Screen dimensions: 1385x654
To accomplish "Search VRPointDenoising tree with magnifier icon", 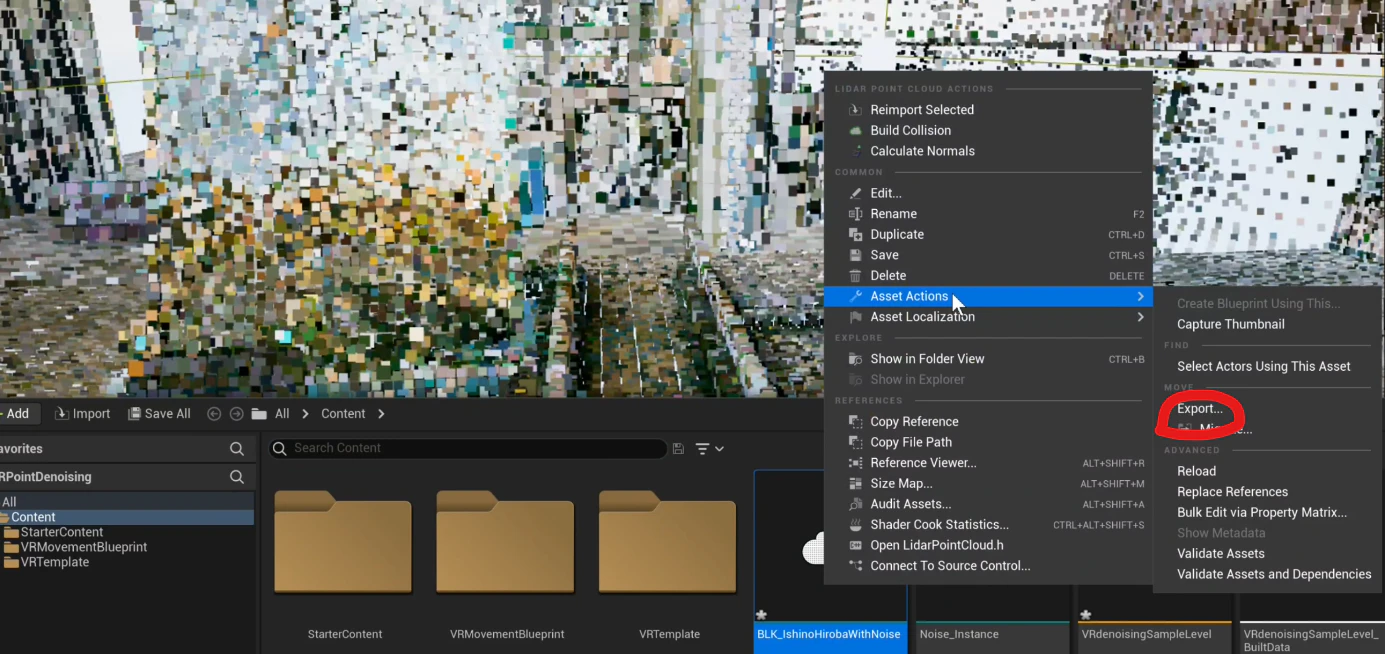I will pyautogui.click(x=237, y=477).
